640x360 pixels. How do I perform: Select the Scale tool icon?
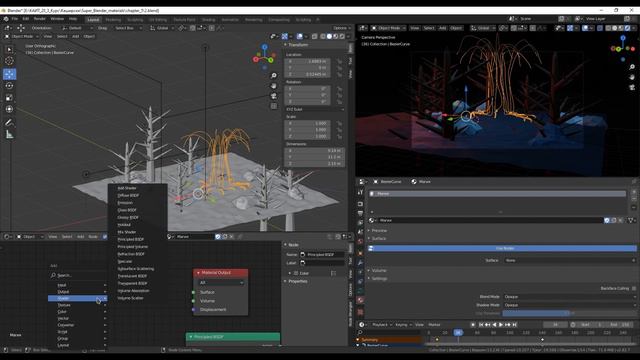(9, 98)
